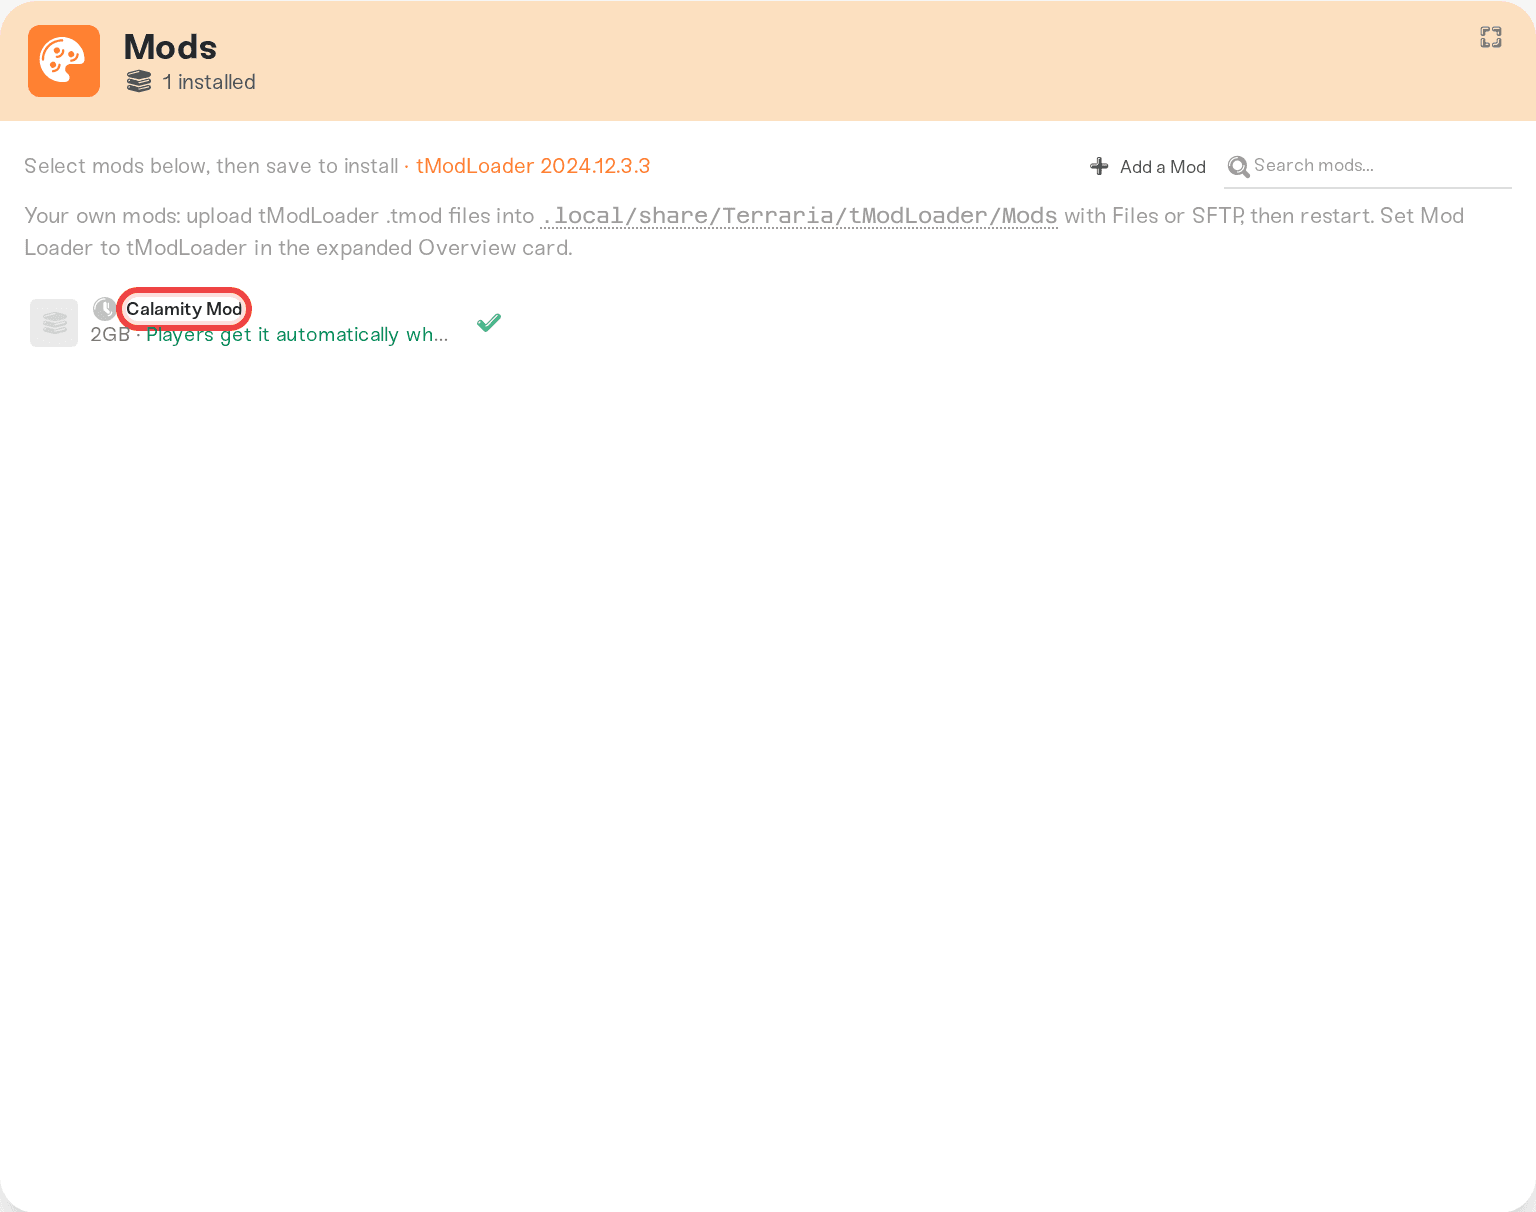Viewport: 1536px width, 1212px height.
Task: Click the clock icon beside Calamity Mod
Action: point(104,309)
